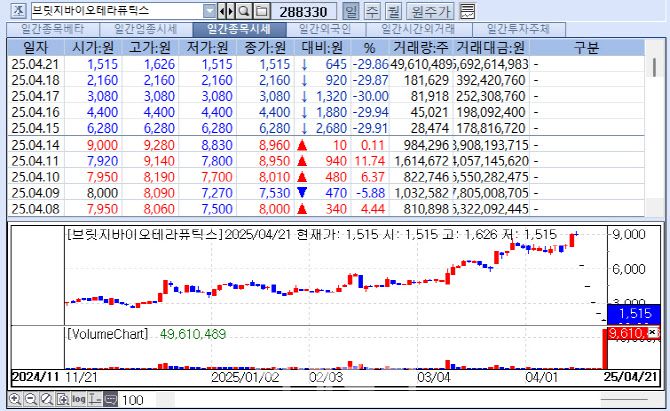
Task: Select the 일 (daily) period button
Action: 351,10
